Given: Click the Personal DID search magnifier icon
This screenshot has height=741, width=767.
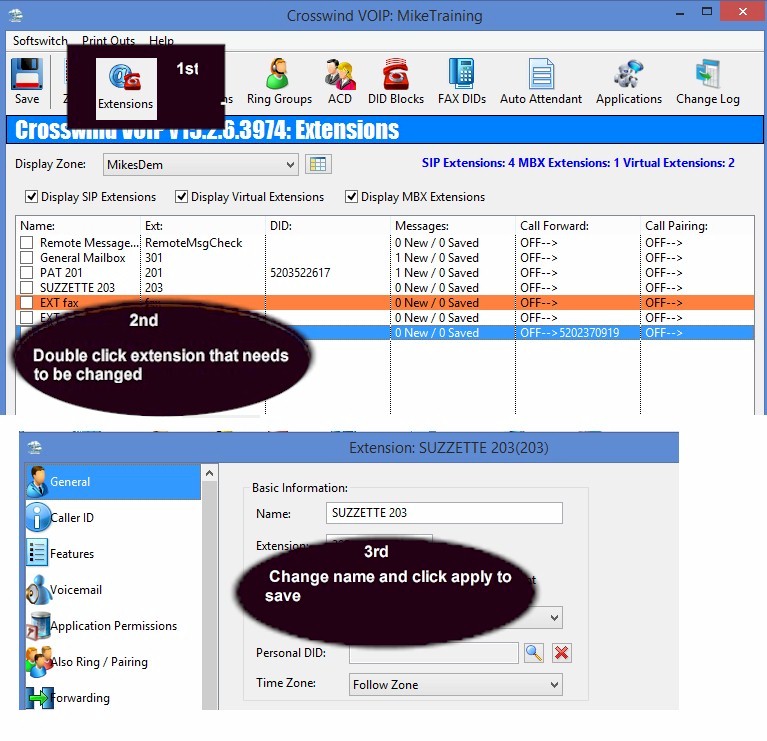Looking at the screenshot, I should click(x=534, y=653).
